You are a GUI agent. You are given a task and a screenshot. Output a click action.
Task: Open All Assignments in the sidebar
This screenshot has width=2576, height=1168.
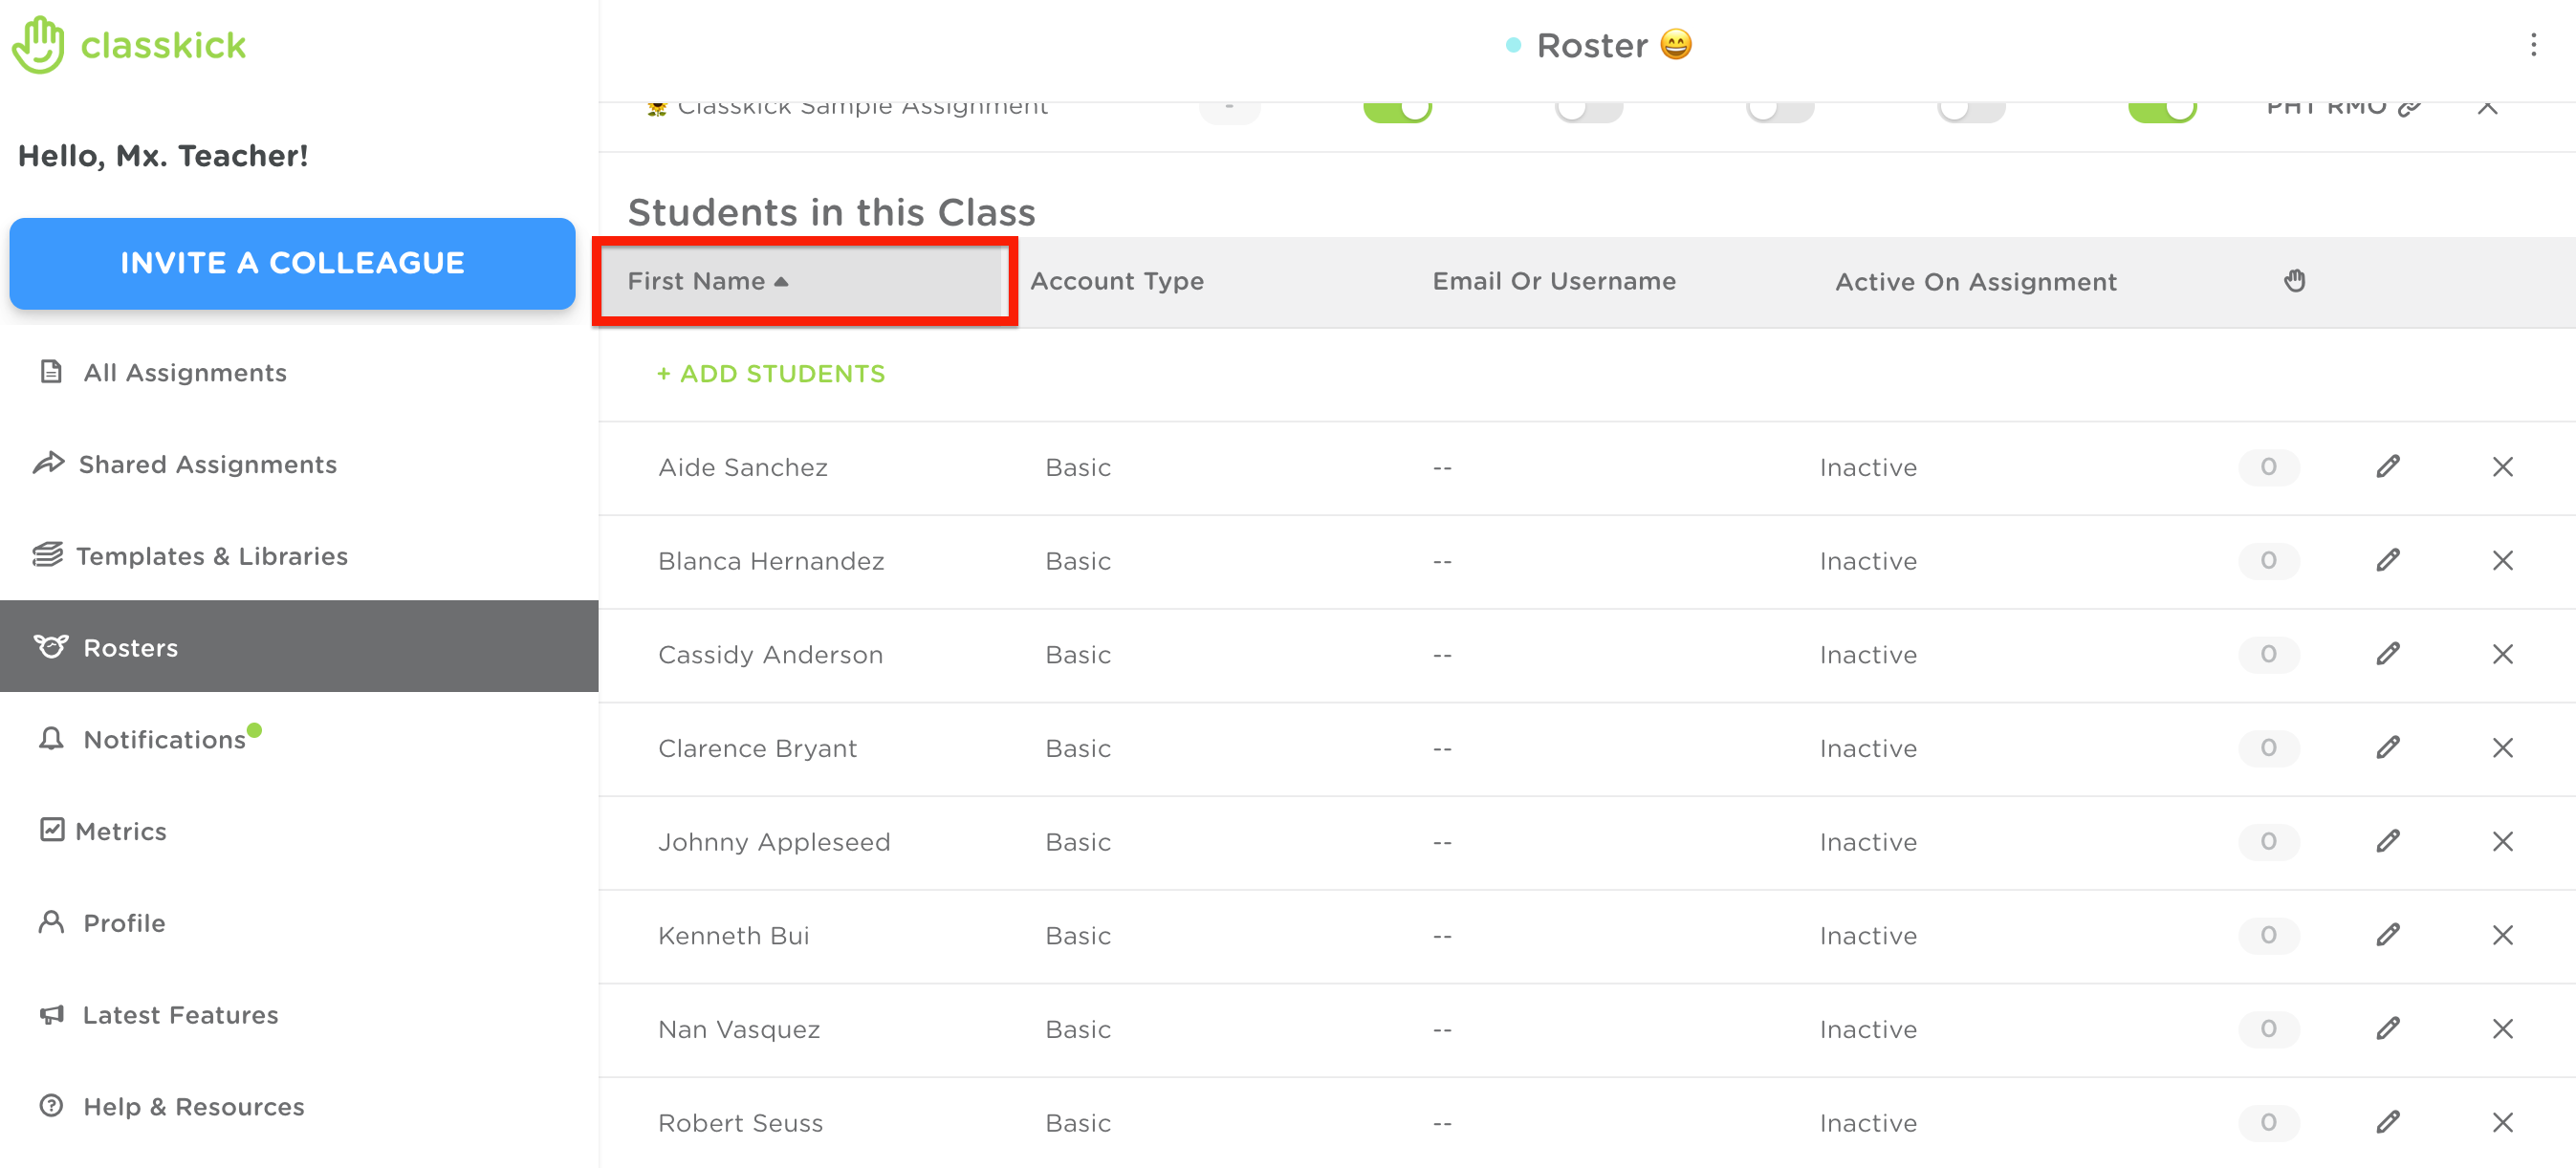click(185, 373)
